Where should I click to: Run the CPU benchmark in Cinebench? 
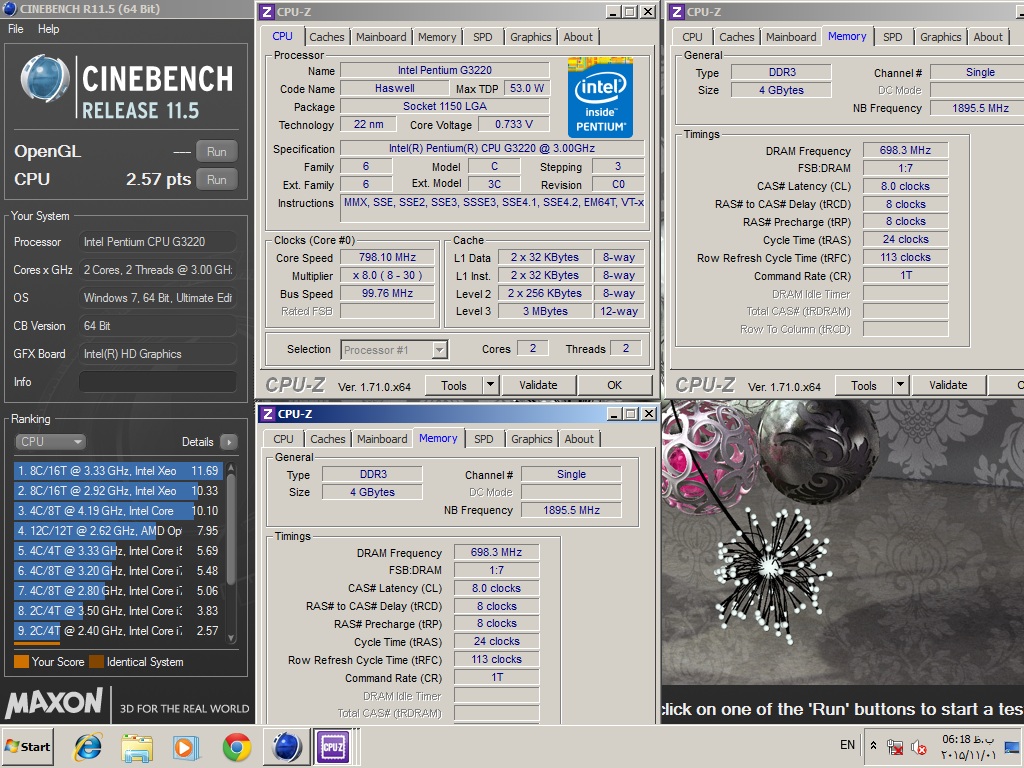[216, 180]
